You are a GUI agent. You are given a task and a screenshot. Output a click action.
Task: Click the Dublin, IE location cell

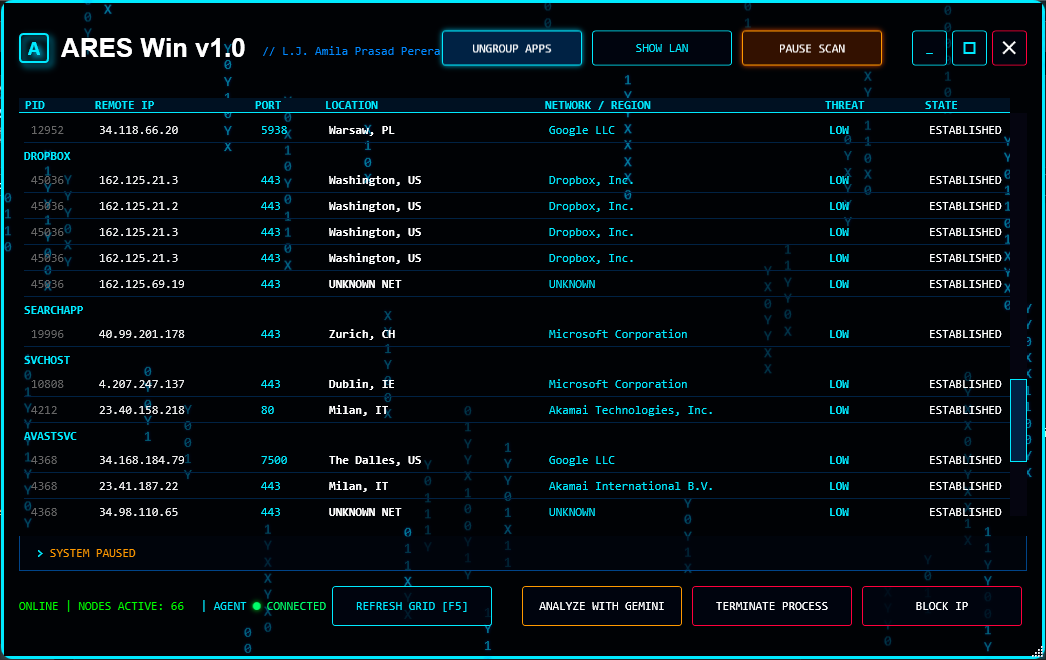pyautogui.click(x=361, y=384)
